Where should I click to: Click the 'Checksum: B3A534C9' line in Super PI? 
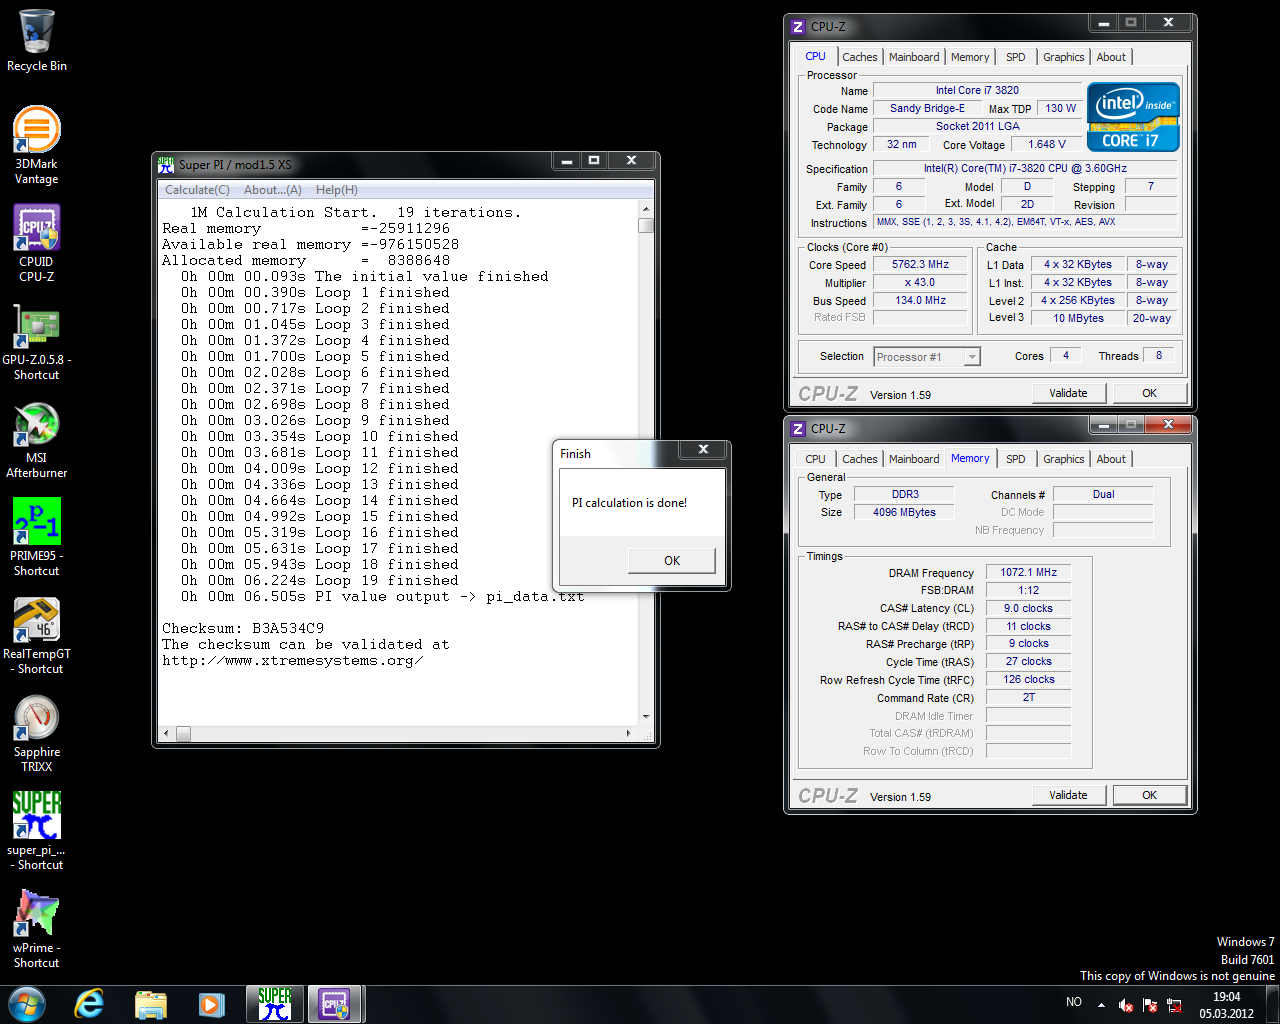coord(243,629)
